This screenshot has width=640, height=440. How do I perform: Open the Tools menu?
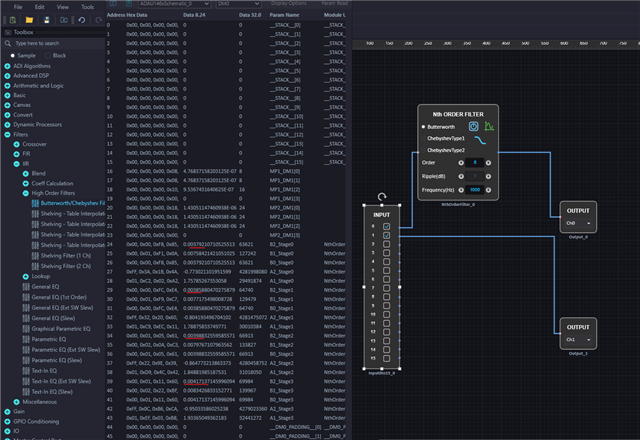click(87, 7)
